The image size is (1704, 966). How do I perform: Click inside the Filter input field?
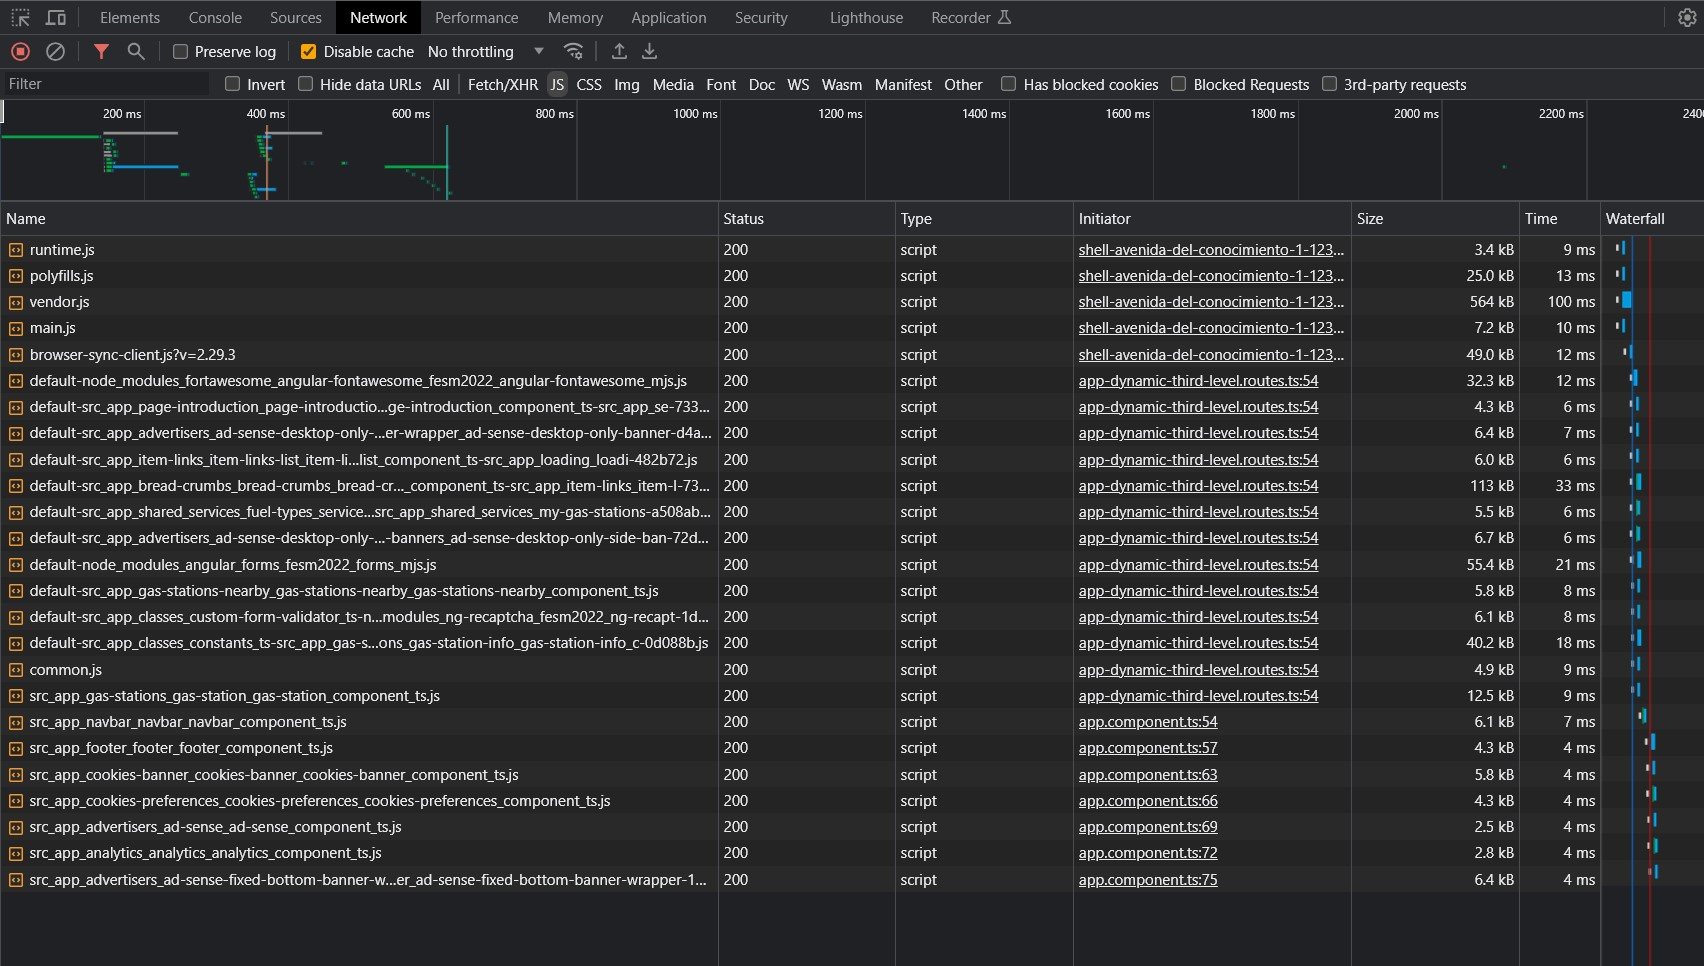coord(105,84)
